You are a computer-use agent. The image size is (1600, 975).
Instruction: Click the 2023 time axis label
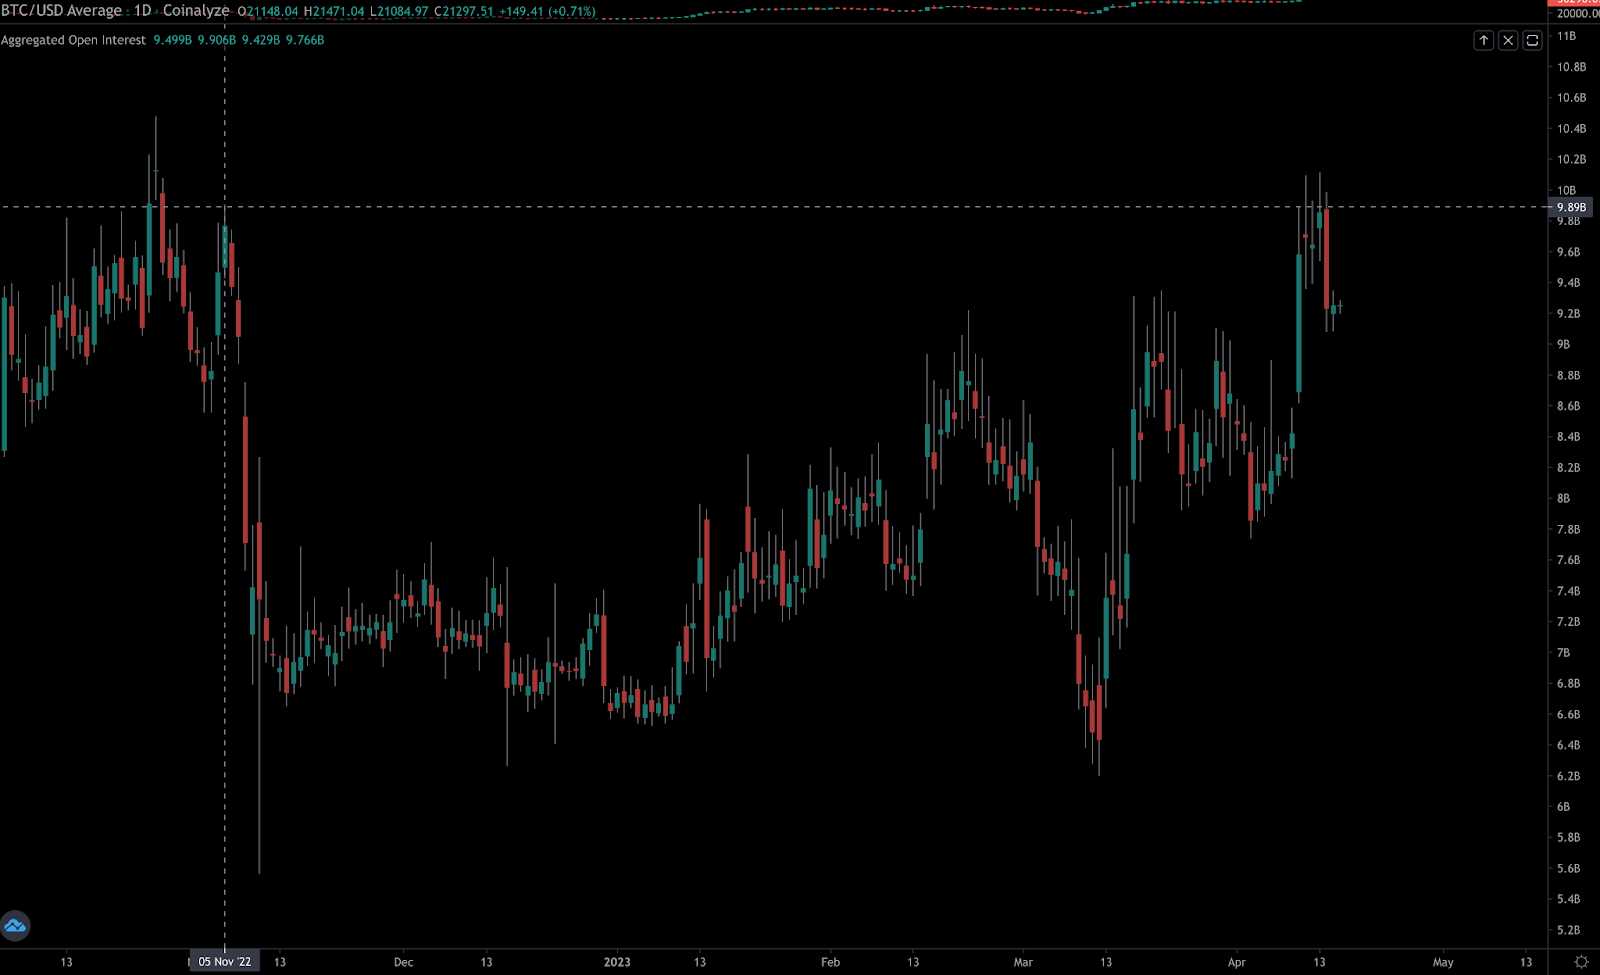point(617,962)
